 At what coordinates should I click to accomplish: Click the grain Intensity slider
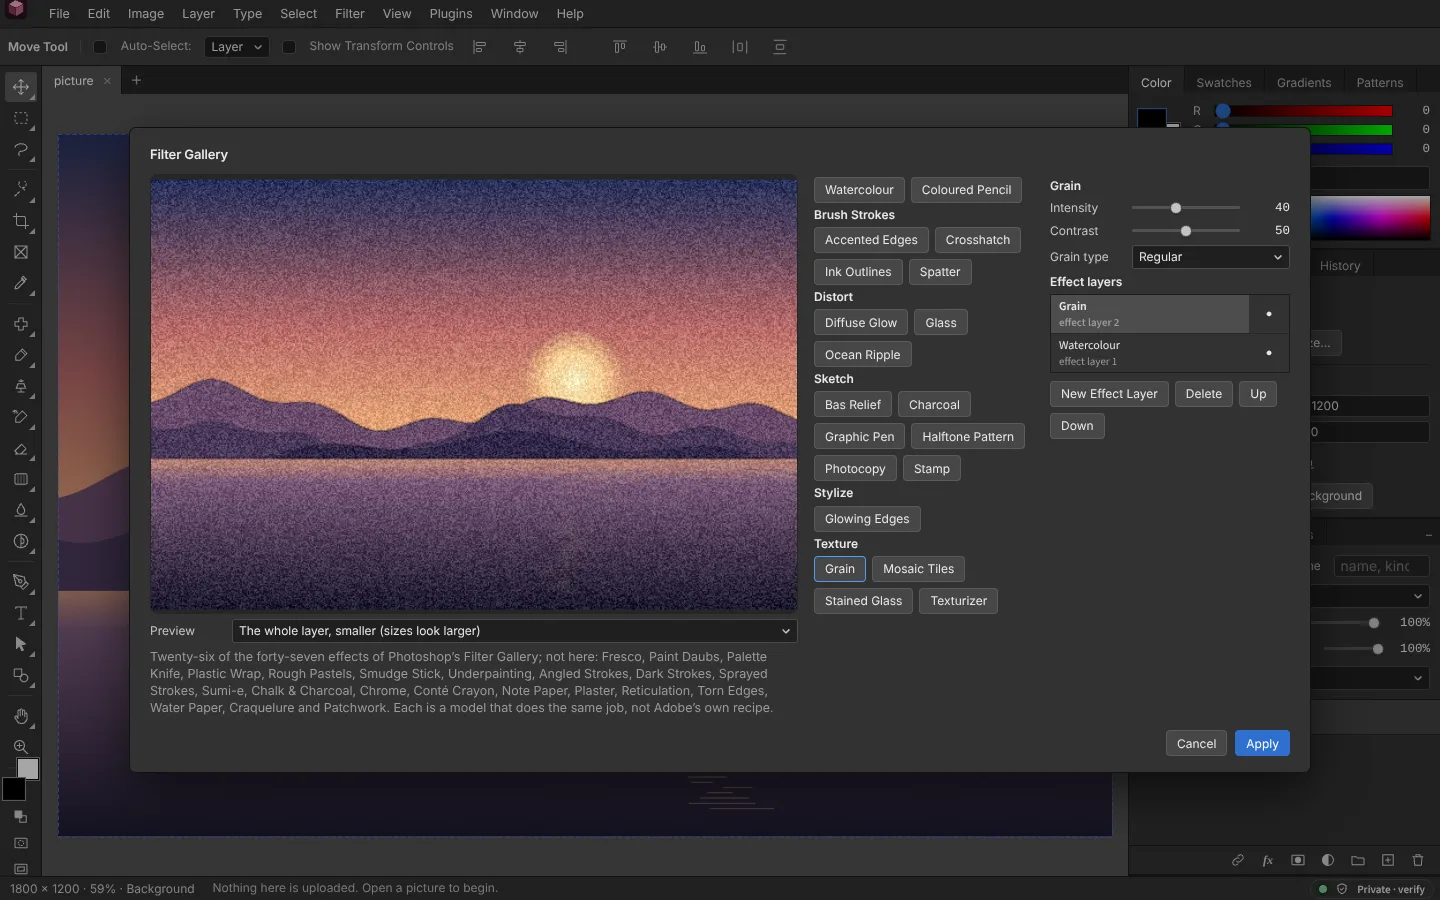tap(1186, 208)
